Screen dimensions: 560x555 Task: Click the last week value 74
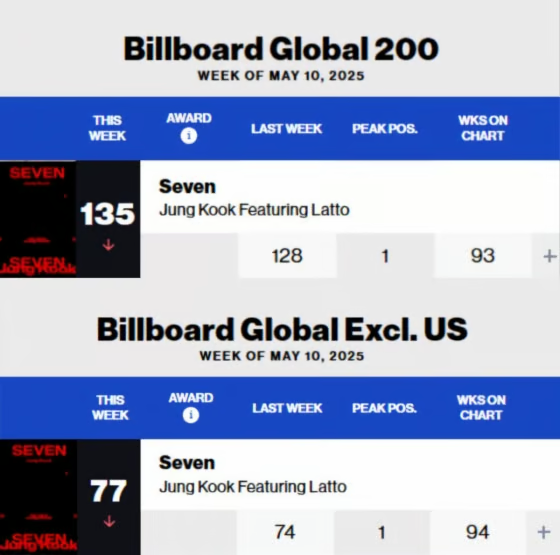click(x=285, y=532)
